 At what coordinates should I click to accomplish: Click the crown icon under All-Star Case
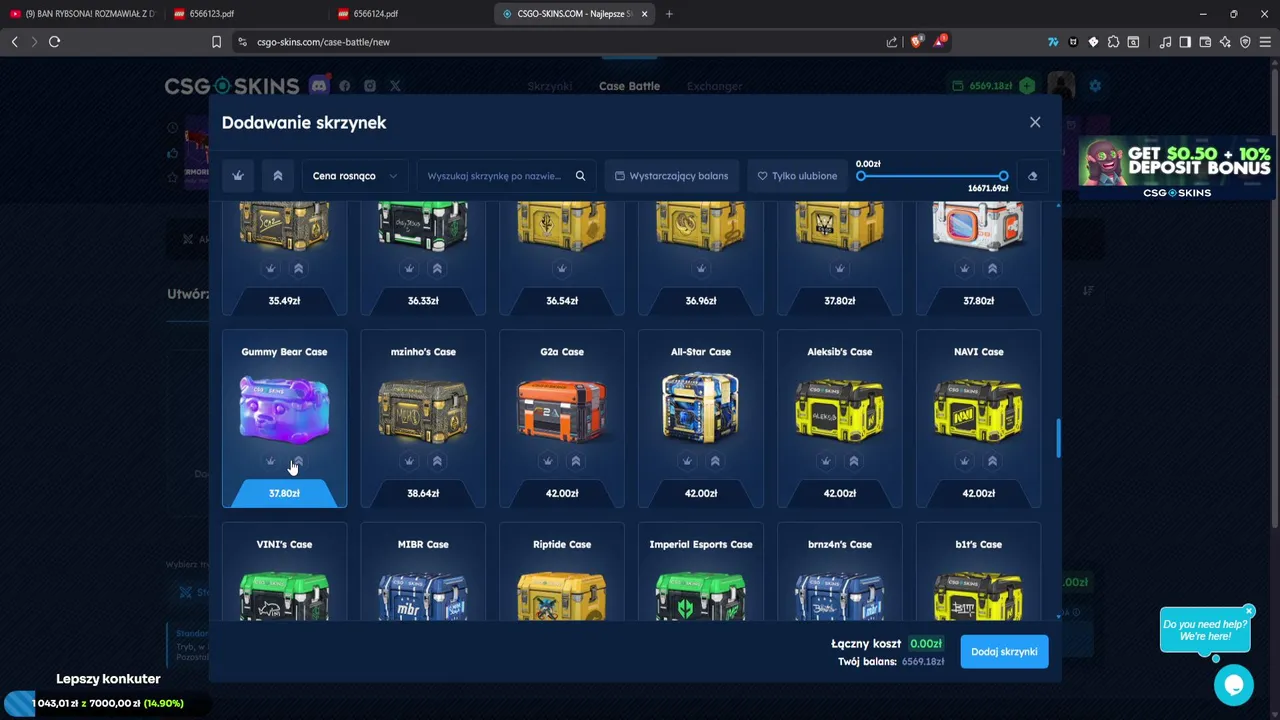pos(687,461)
